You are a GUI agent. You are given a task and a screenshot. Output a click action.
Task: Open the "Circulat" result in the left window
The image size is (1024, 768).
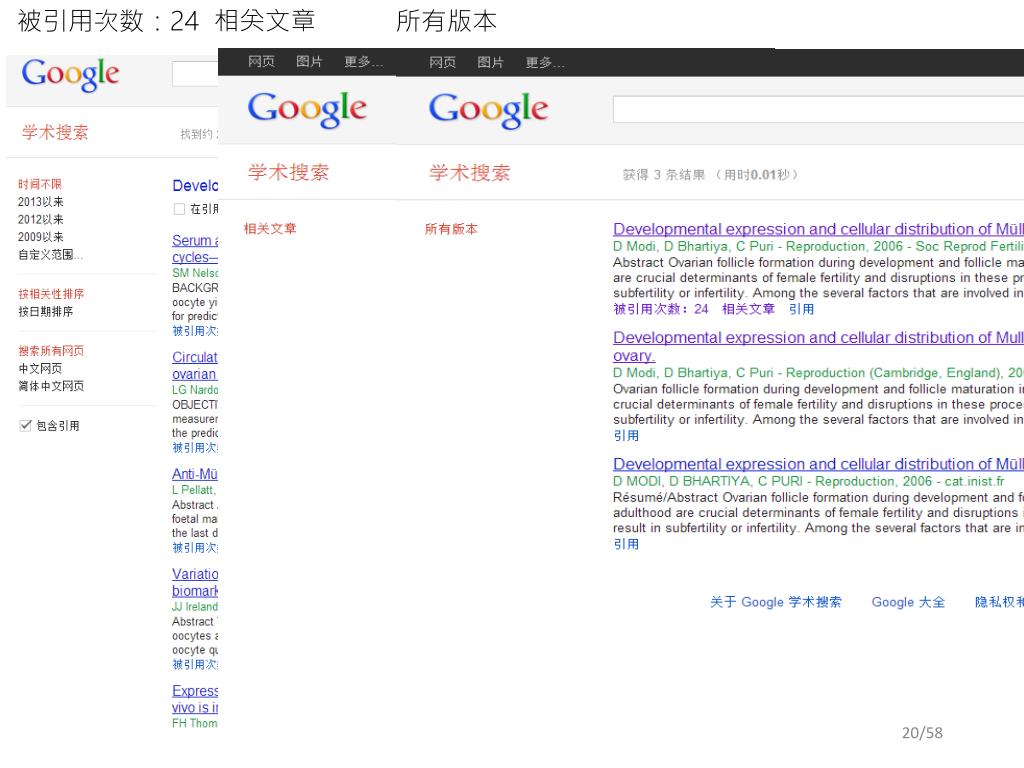click(x=195, y=366)
